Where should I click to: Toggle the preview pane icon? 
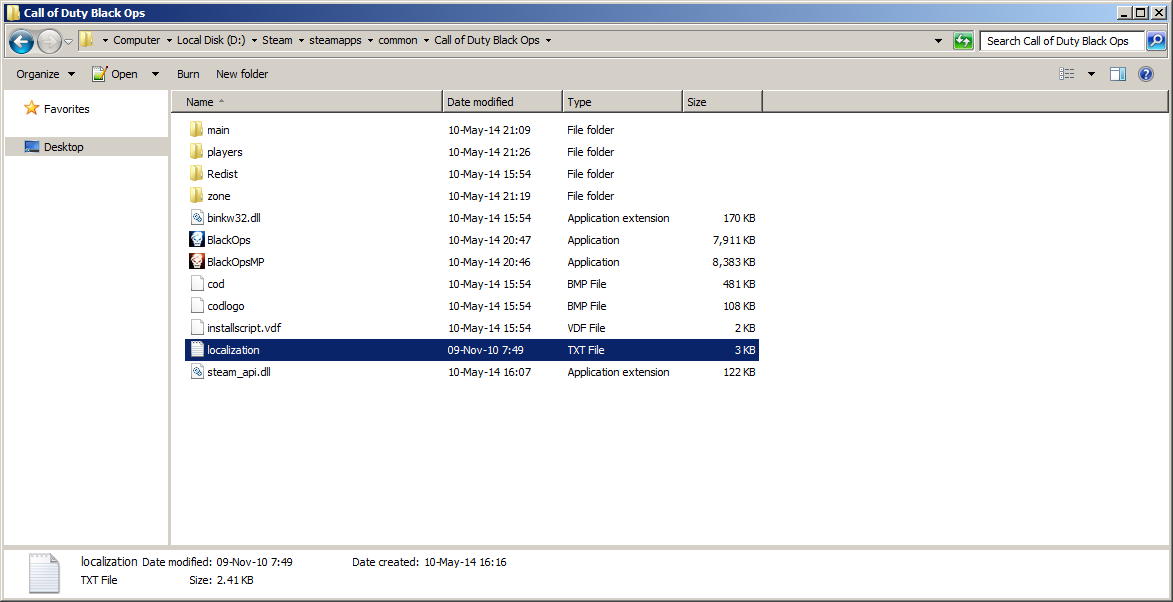click(1118, 74)
